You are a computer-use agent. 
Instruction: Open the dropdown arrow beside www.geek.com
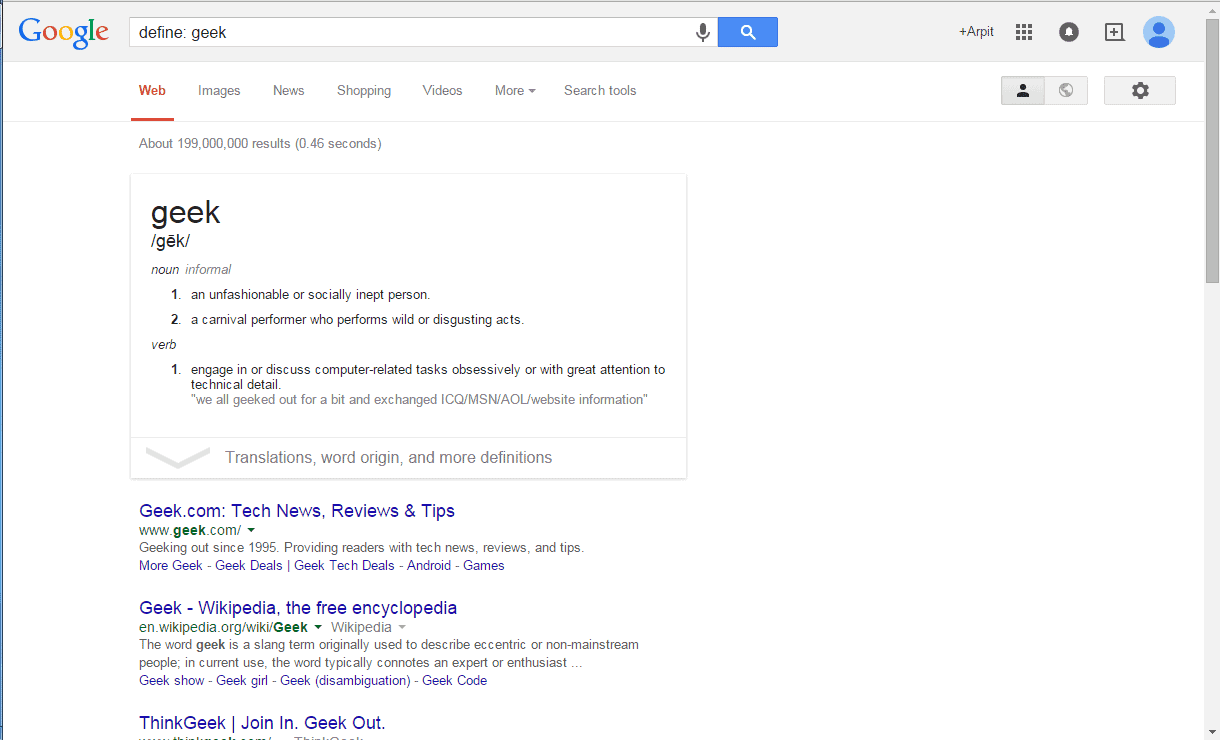[x=251, y=530]
